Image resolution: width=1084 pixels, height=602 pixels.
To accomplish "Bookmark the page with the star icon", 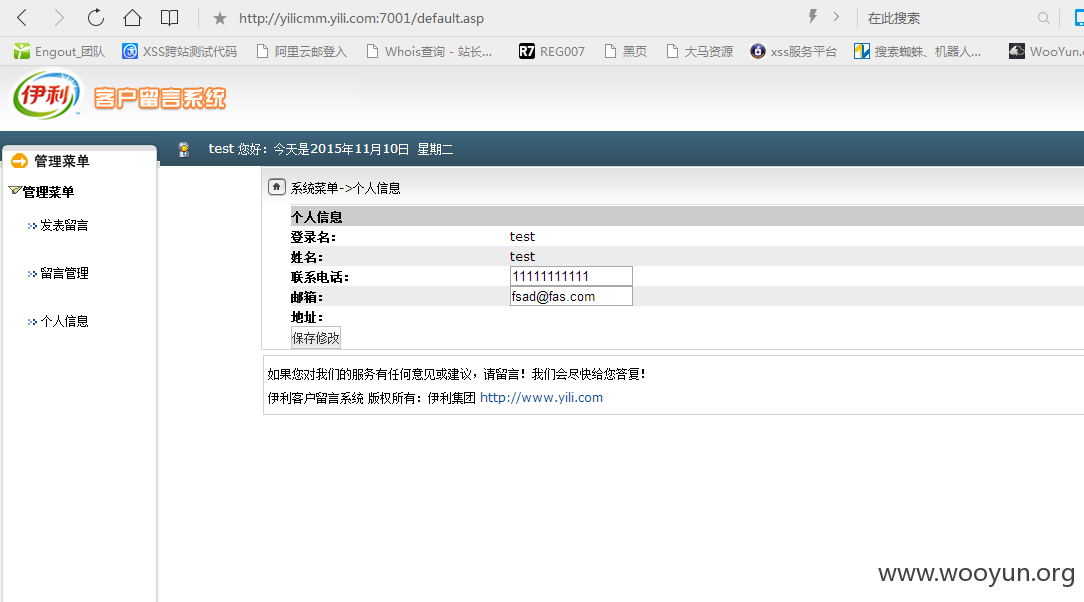I will point(220,19).
